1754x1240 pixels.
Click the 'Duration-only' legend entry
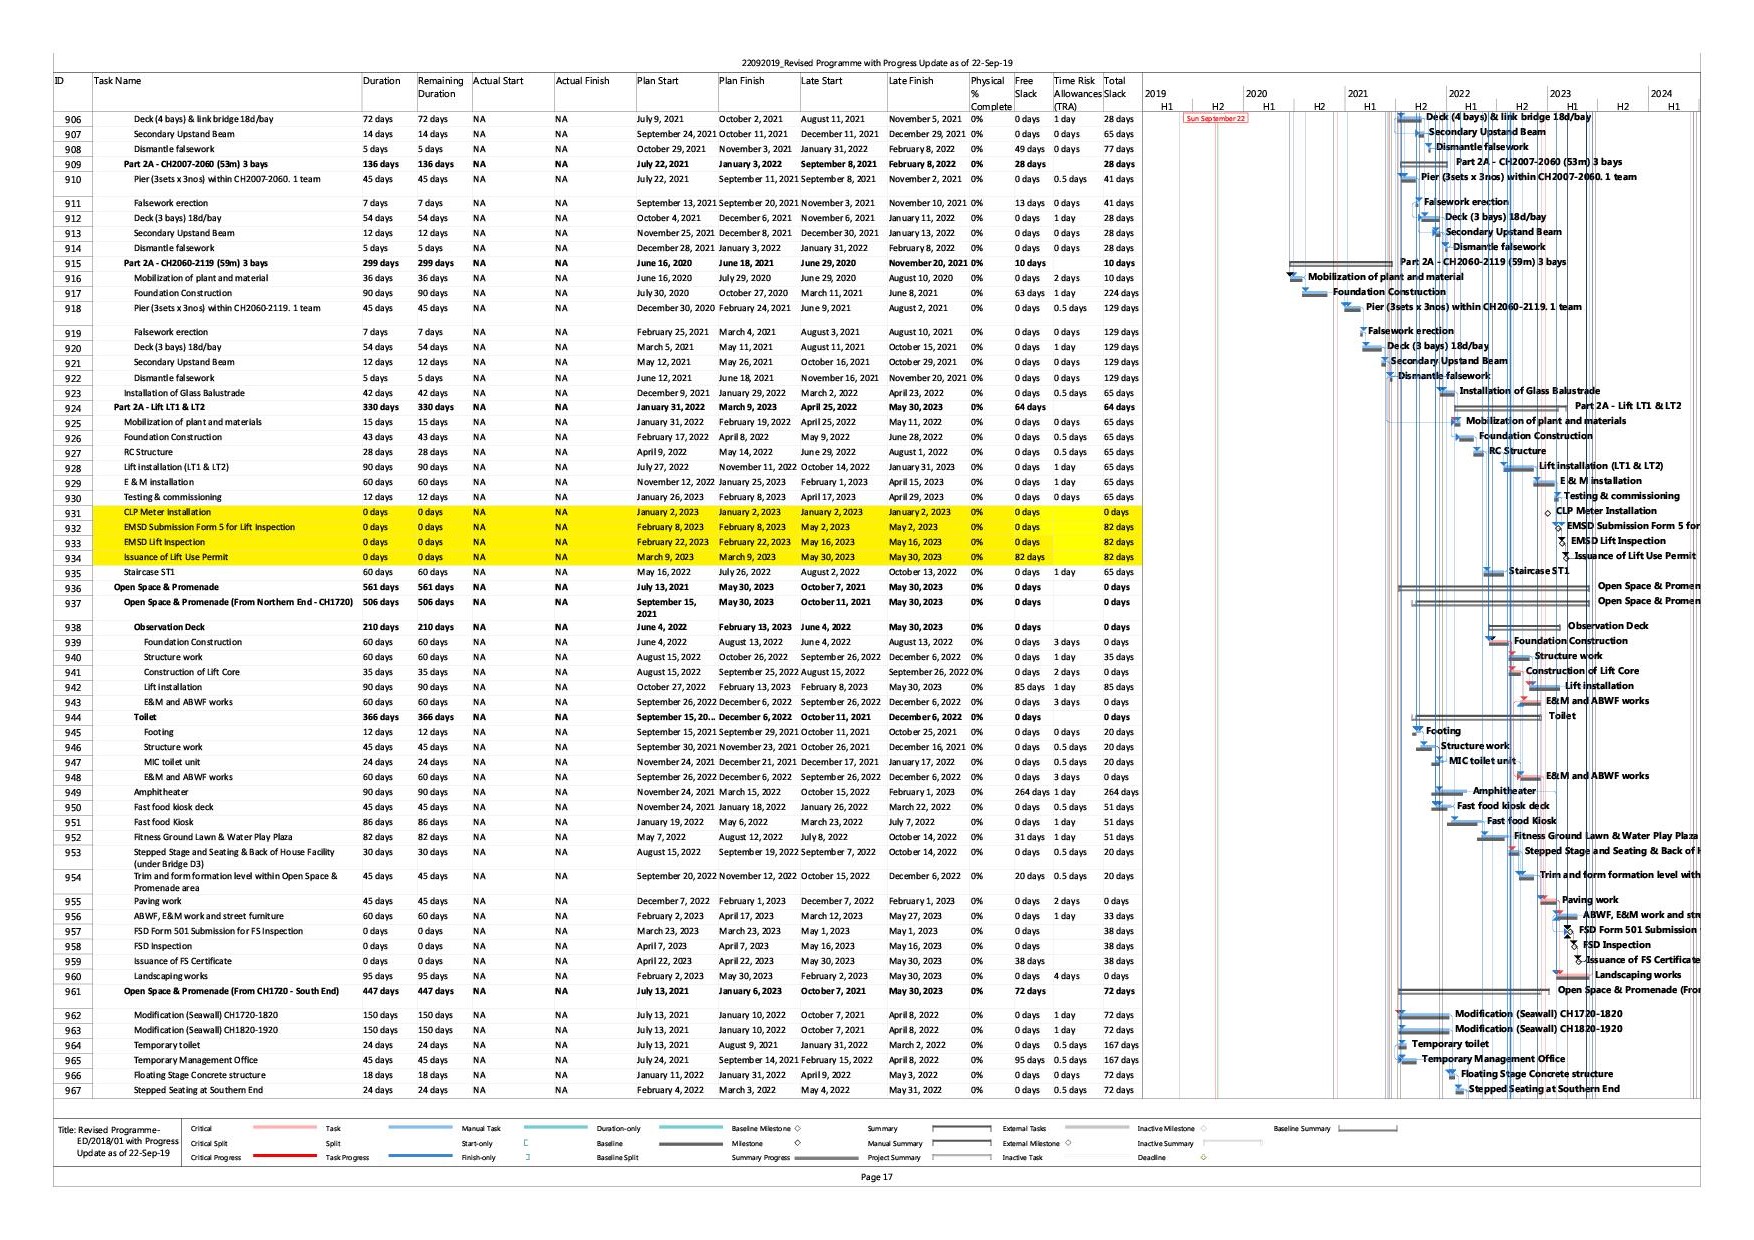click(x=618, y=1129)
